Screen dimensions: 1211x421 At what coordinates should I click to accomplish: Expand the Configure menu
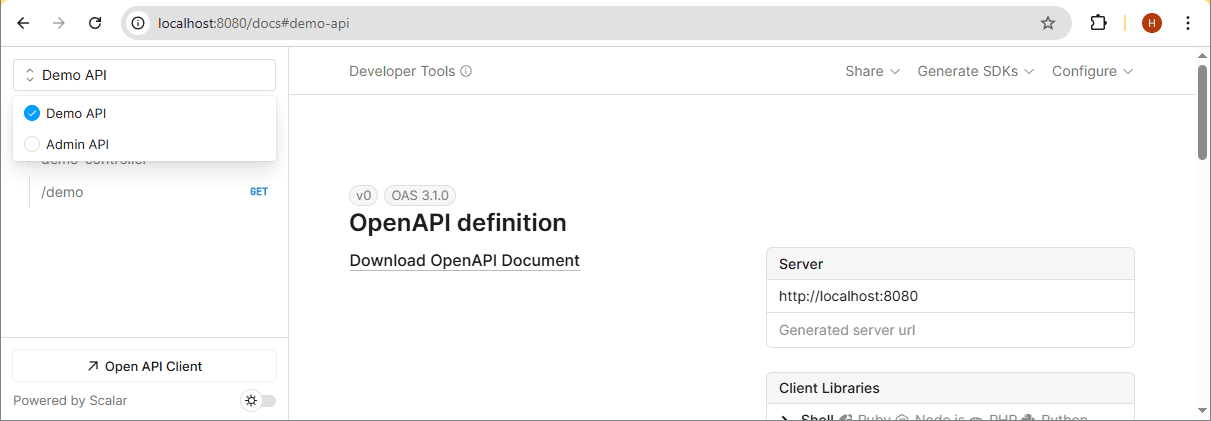(1093, 71)
